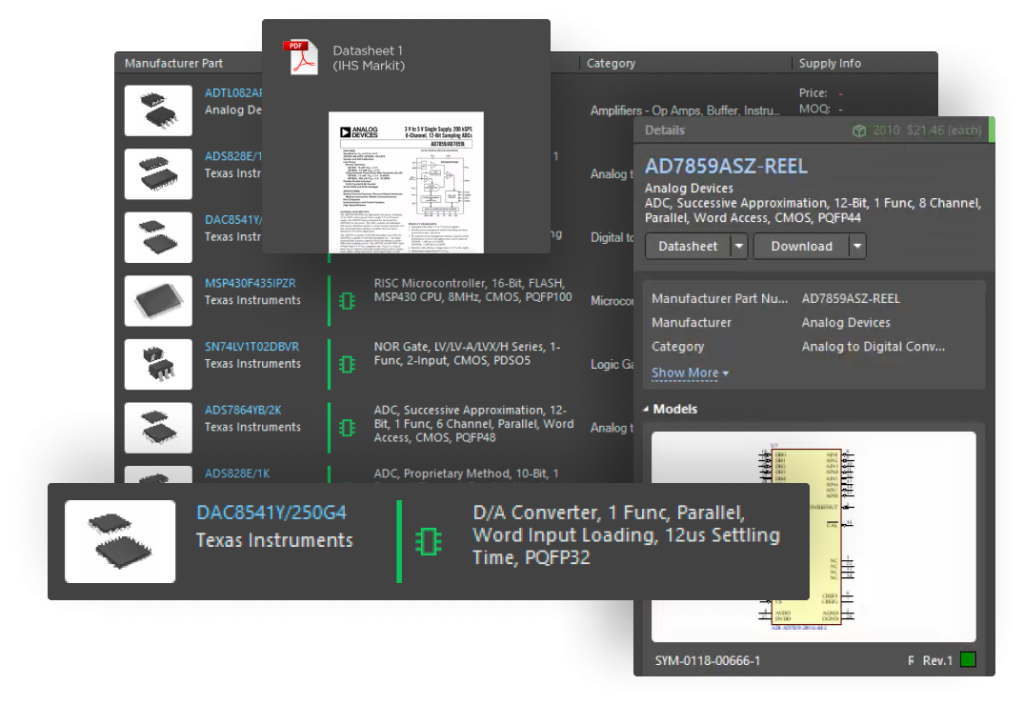Click green component icon in ADS7864YB/2K row
Viewport: 1024px width, 705px height.
point(347,427)
